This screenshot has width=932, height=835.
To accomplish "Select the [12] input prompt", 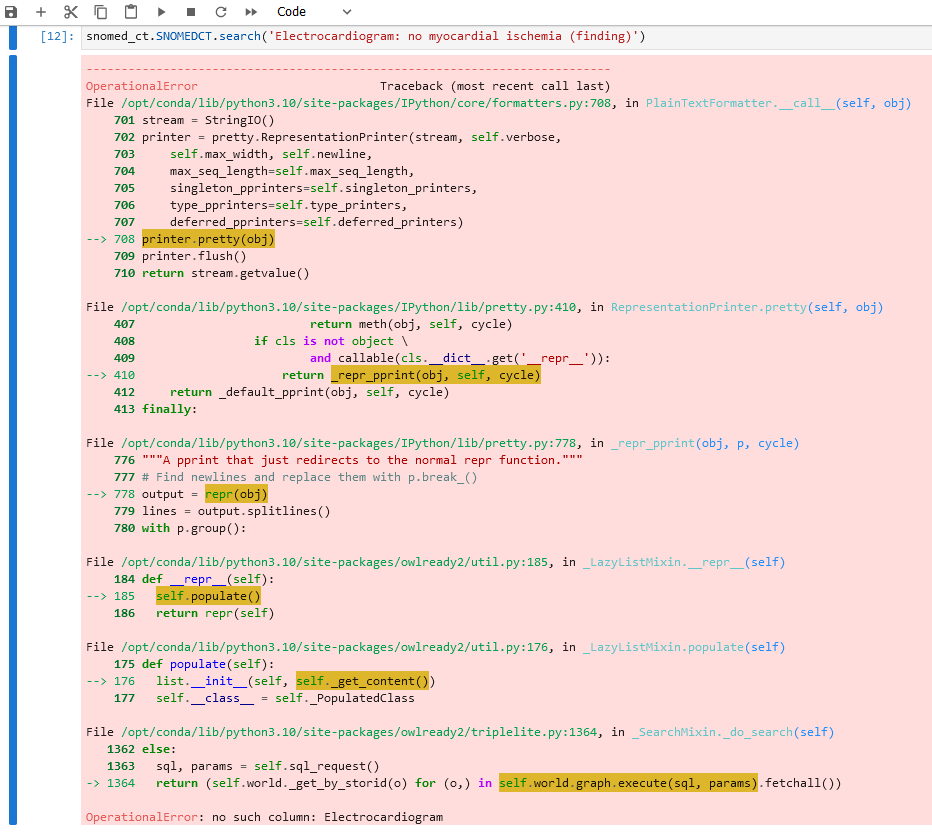I will point(56,37).
